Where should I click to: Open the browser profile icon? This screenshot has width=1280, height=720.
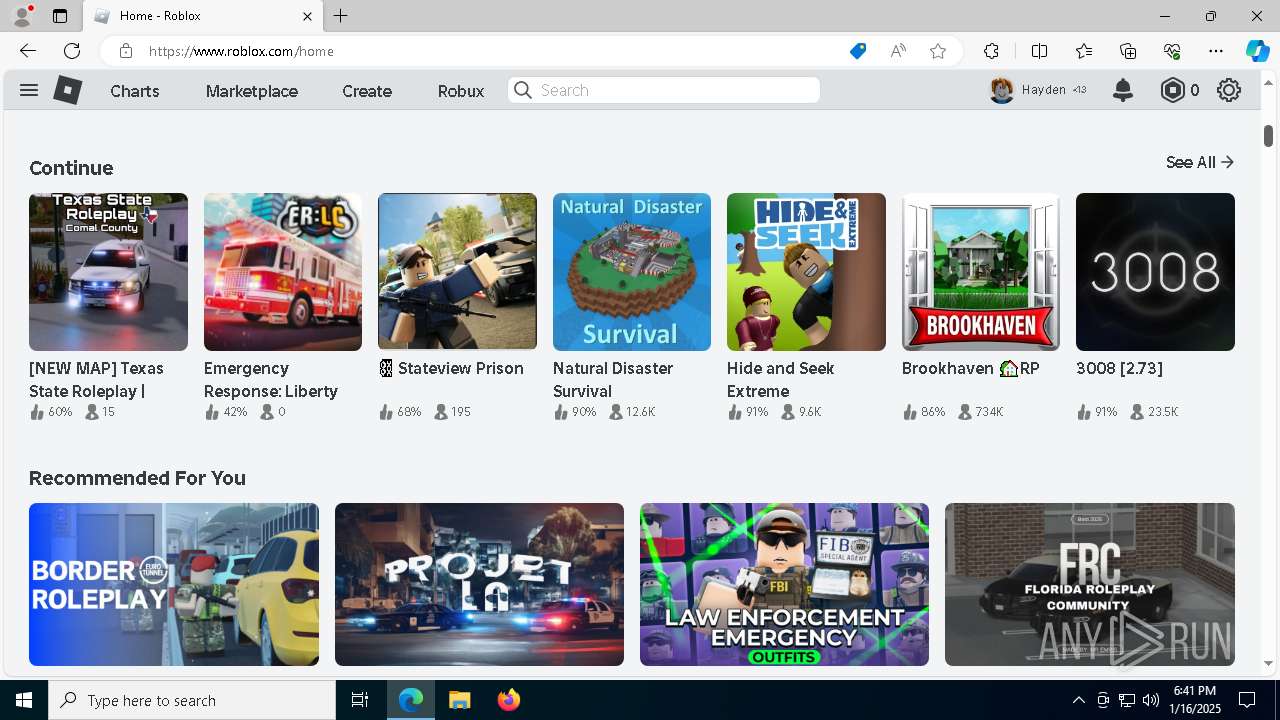[21, 16]
